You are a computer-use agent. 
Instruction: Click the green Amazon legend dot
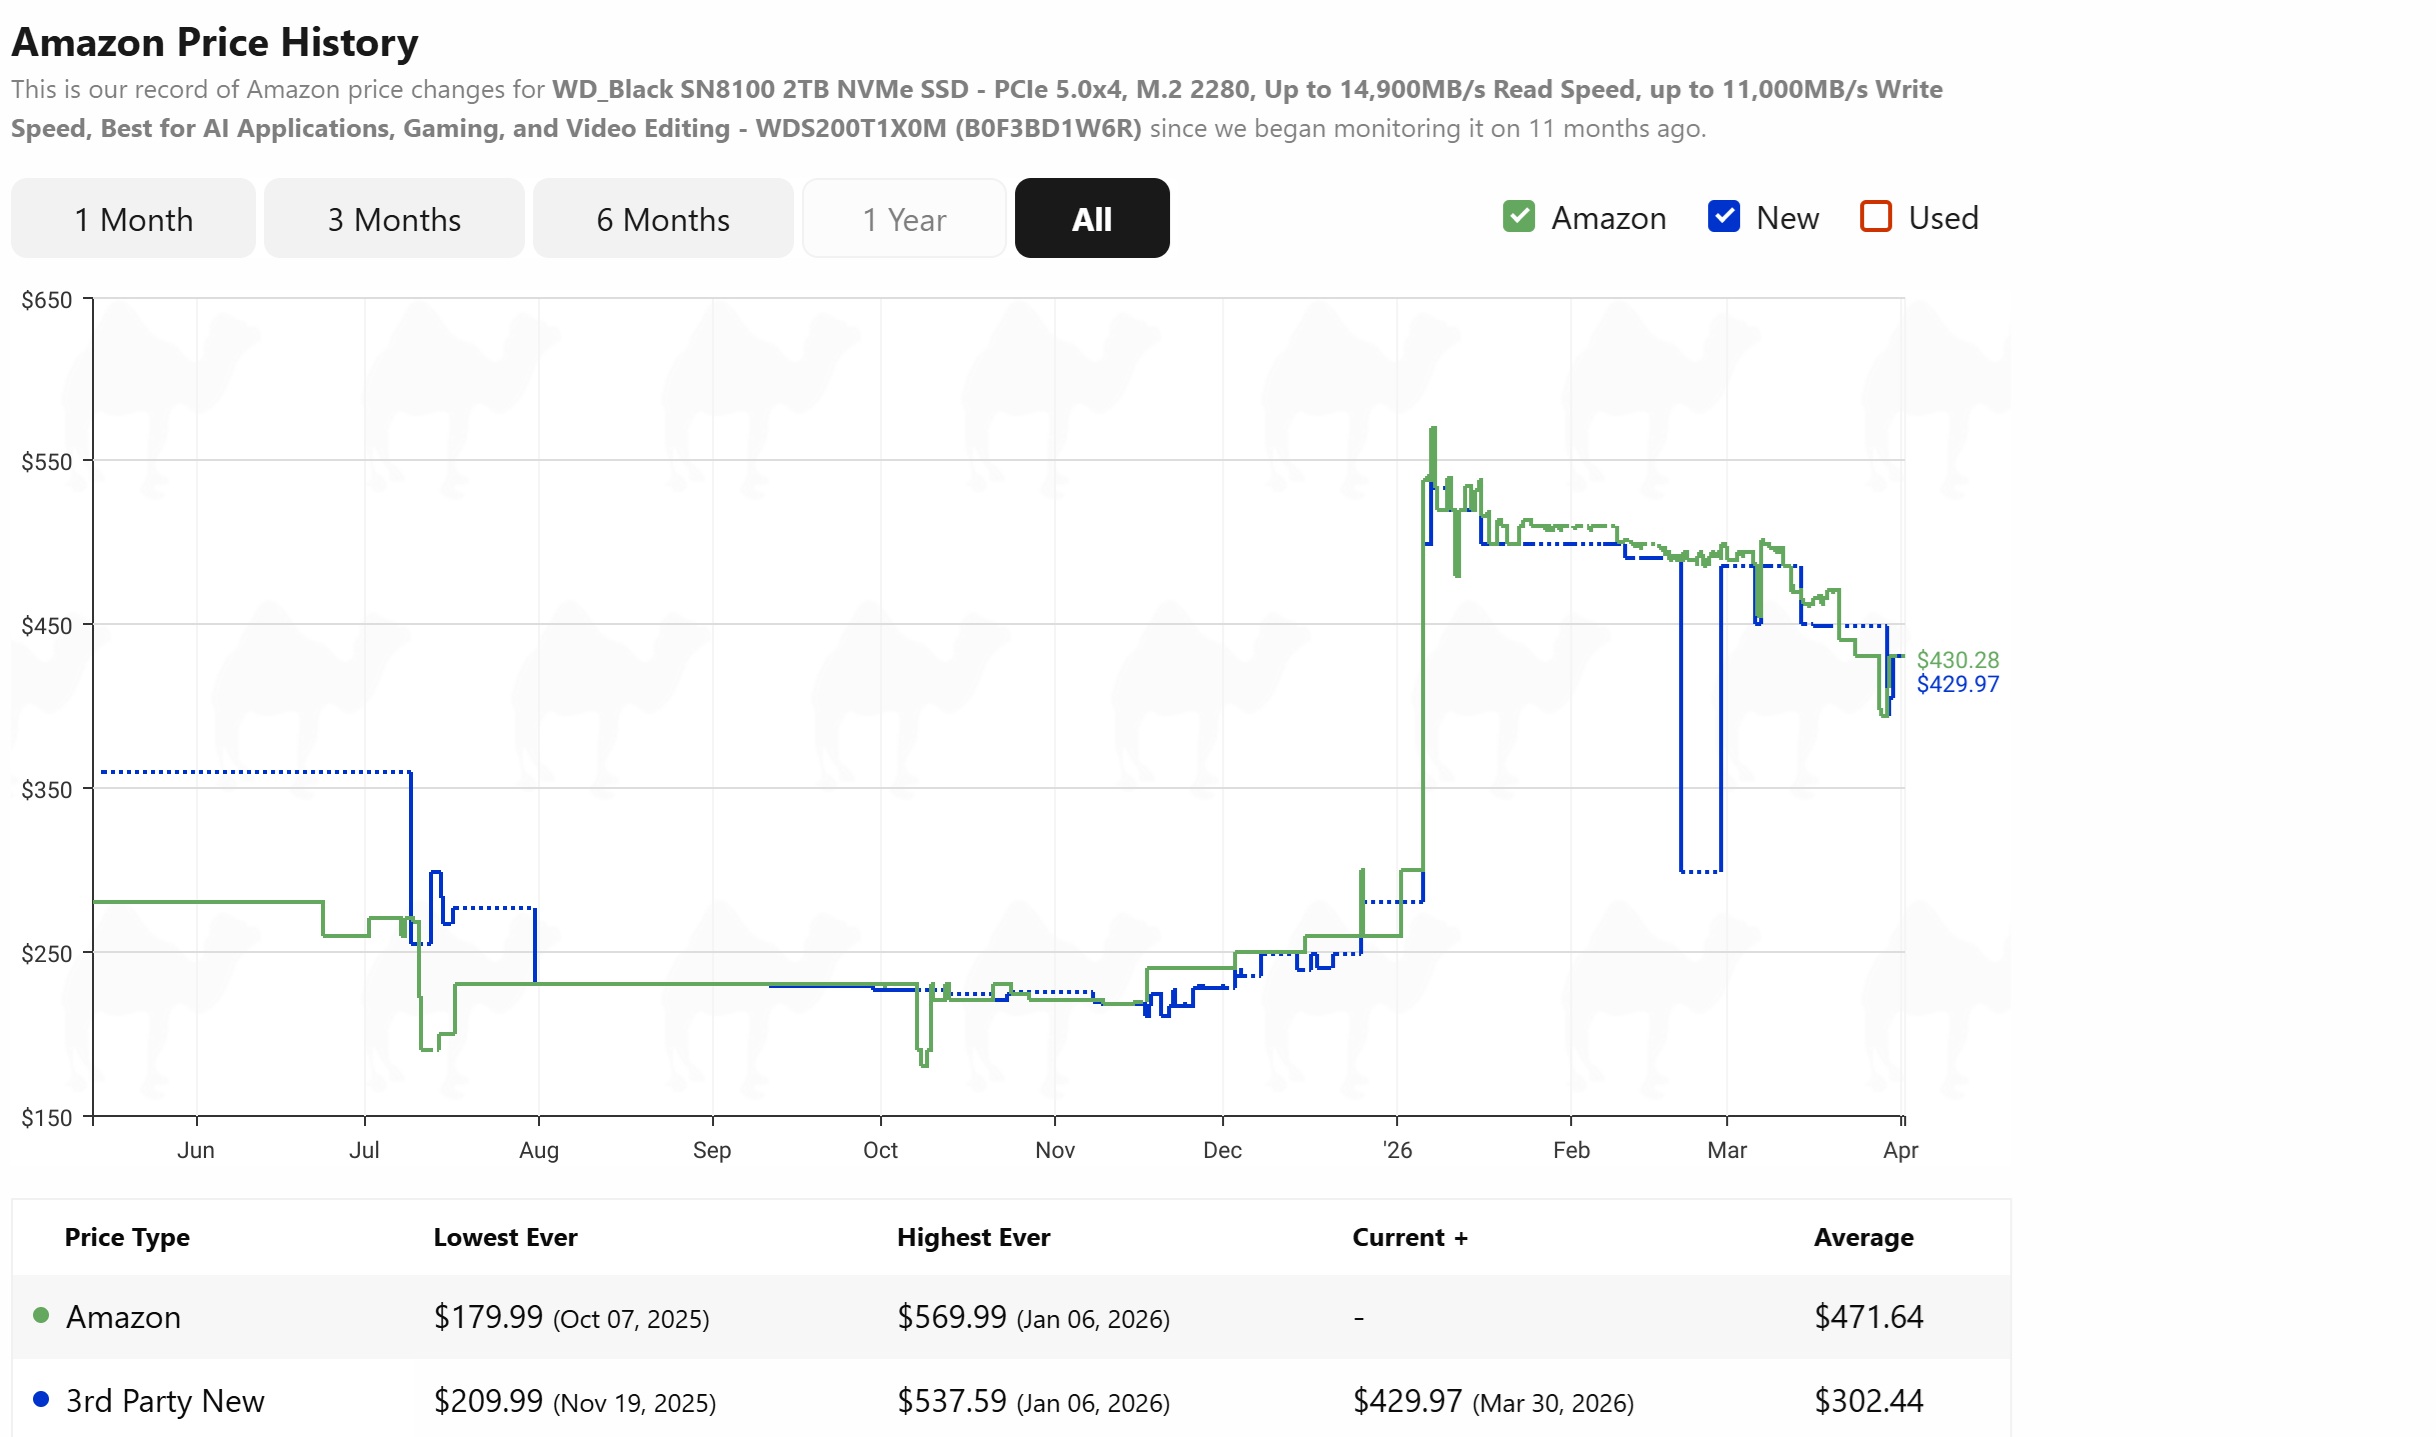41,1316
